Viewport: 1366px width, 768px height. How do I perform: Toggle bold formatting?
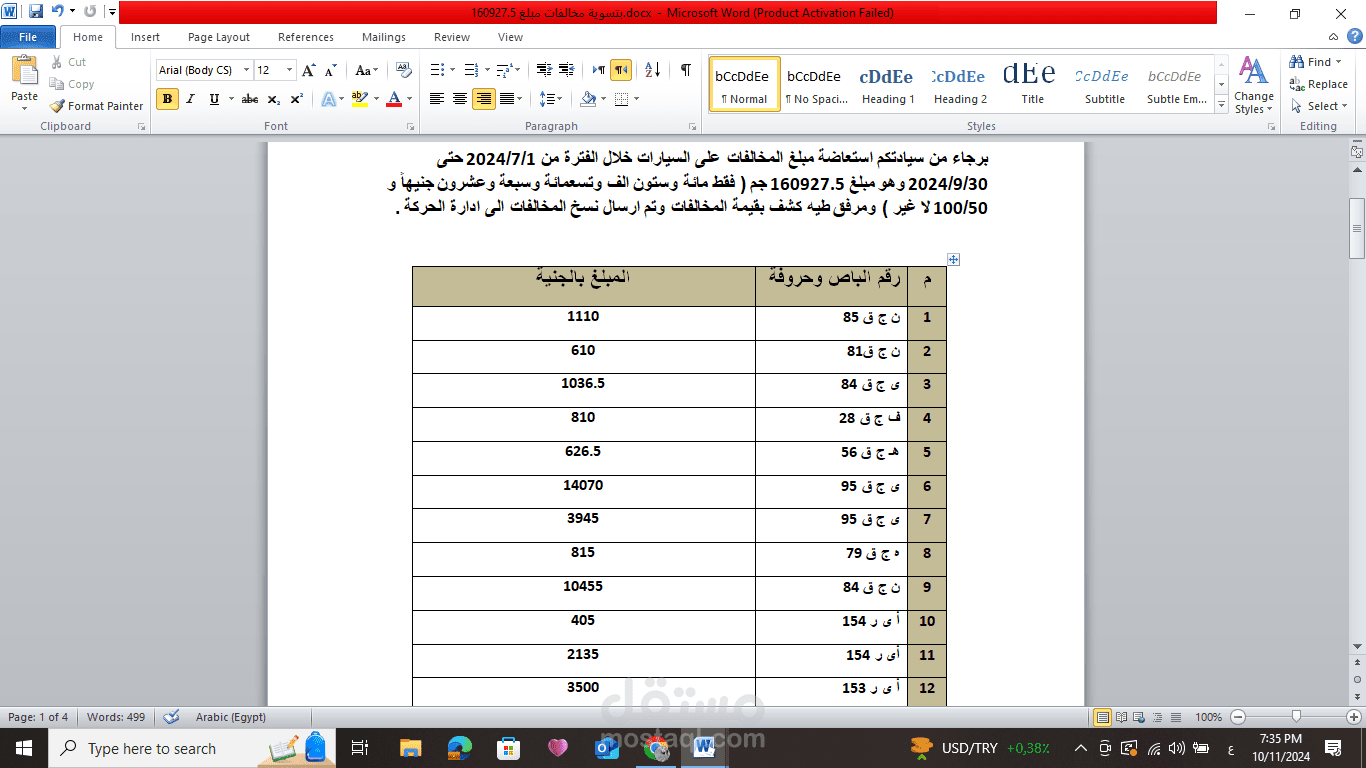tap(166, 99)
